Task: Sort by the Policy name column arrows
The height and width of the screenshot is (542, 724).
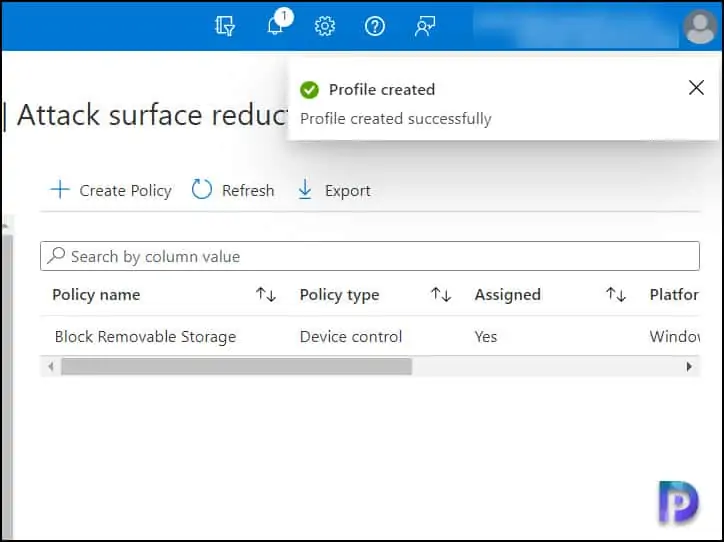Action: [x=266, y=294]
